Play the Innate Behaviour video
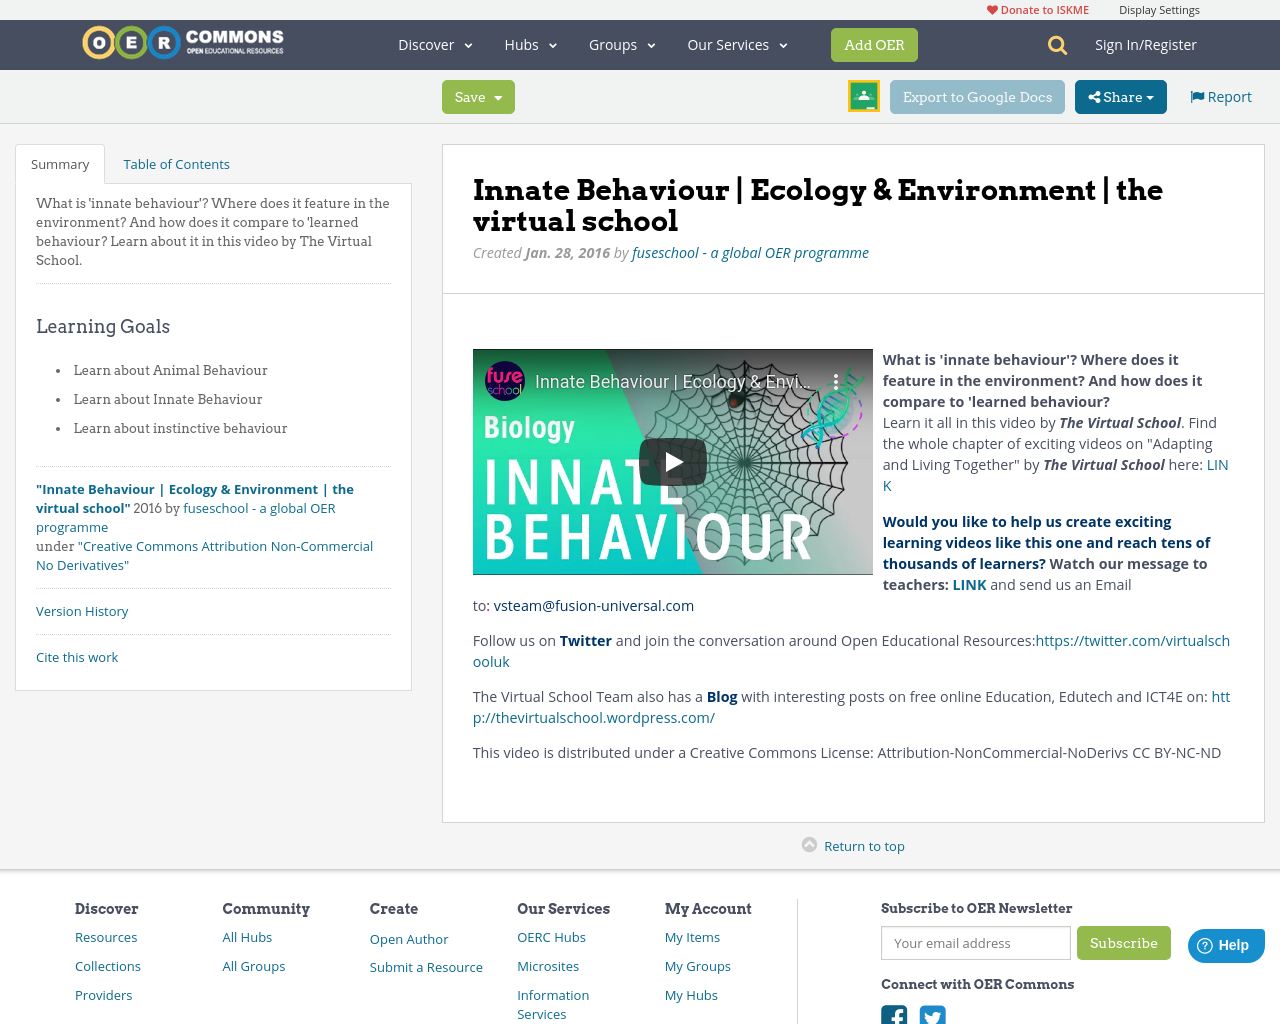The height and width of the screenshot is (1024, 1280). point(672,462)
